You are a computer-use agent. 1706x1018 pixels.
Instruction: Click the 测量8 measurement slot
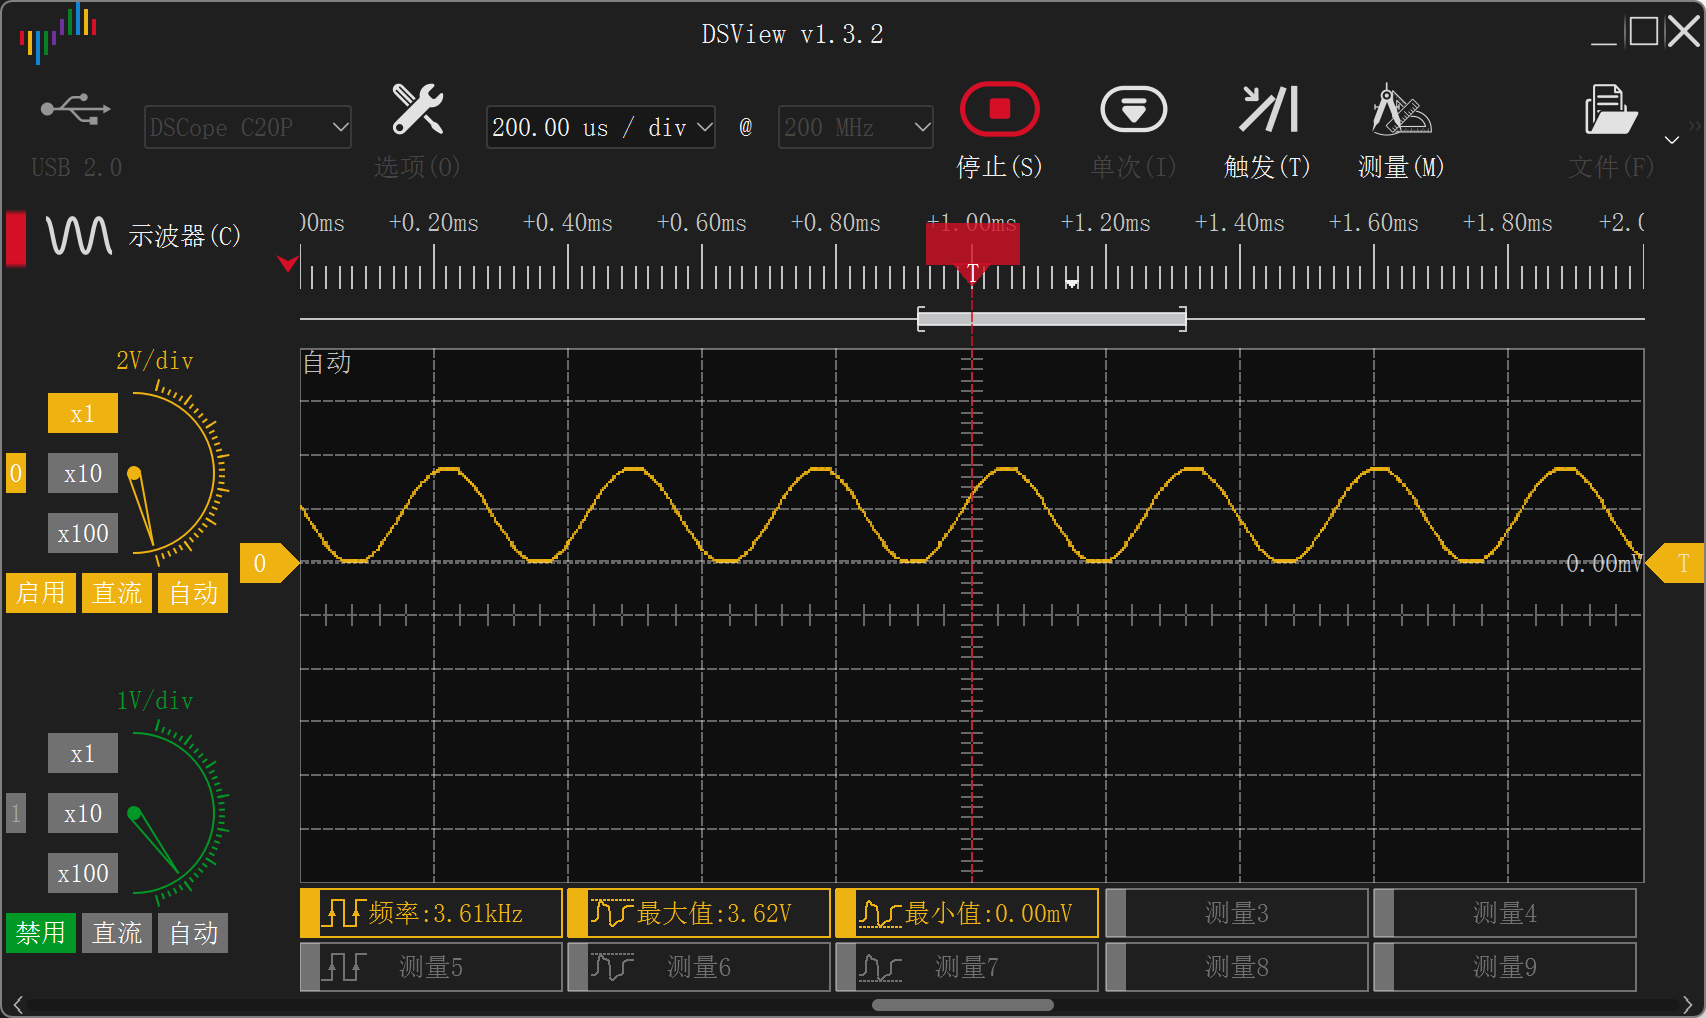click(1237, 967)
